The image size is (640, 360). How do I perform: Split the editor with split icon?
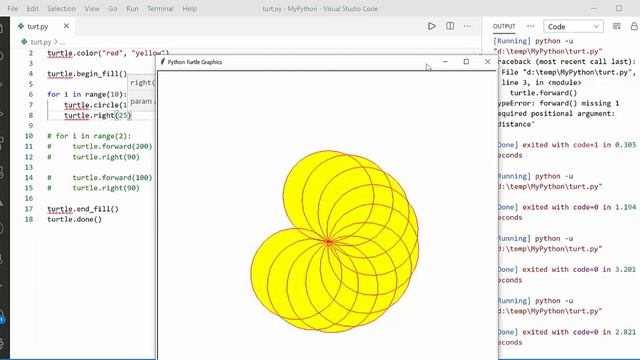450,26
